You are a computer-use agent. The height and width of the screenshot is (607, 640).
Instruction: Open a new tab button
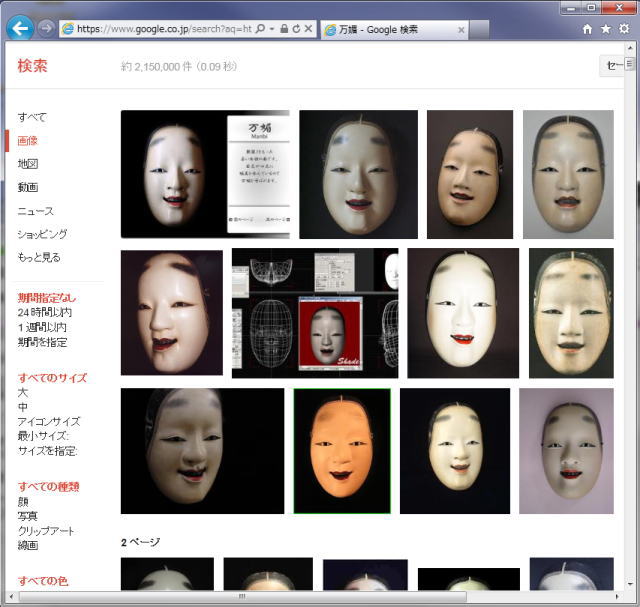tap(479, 30)
